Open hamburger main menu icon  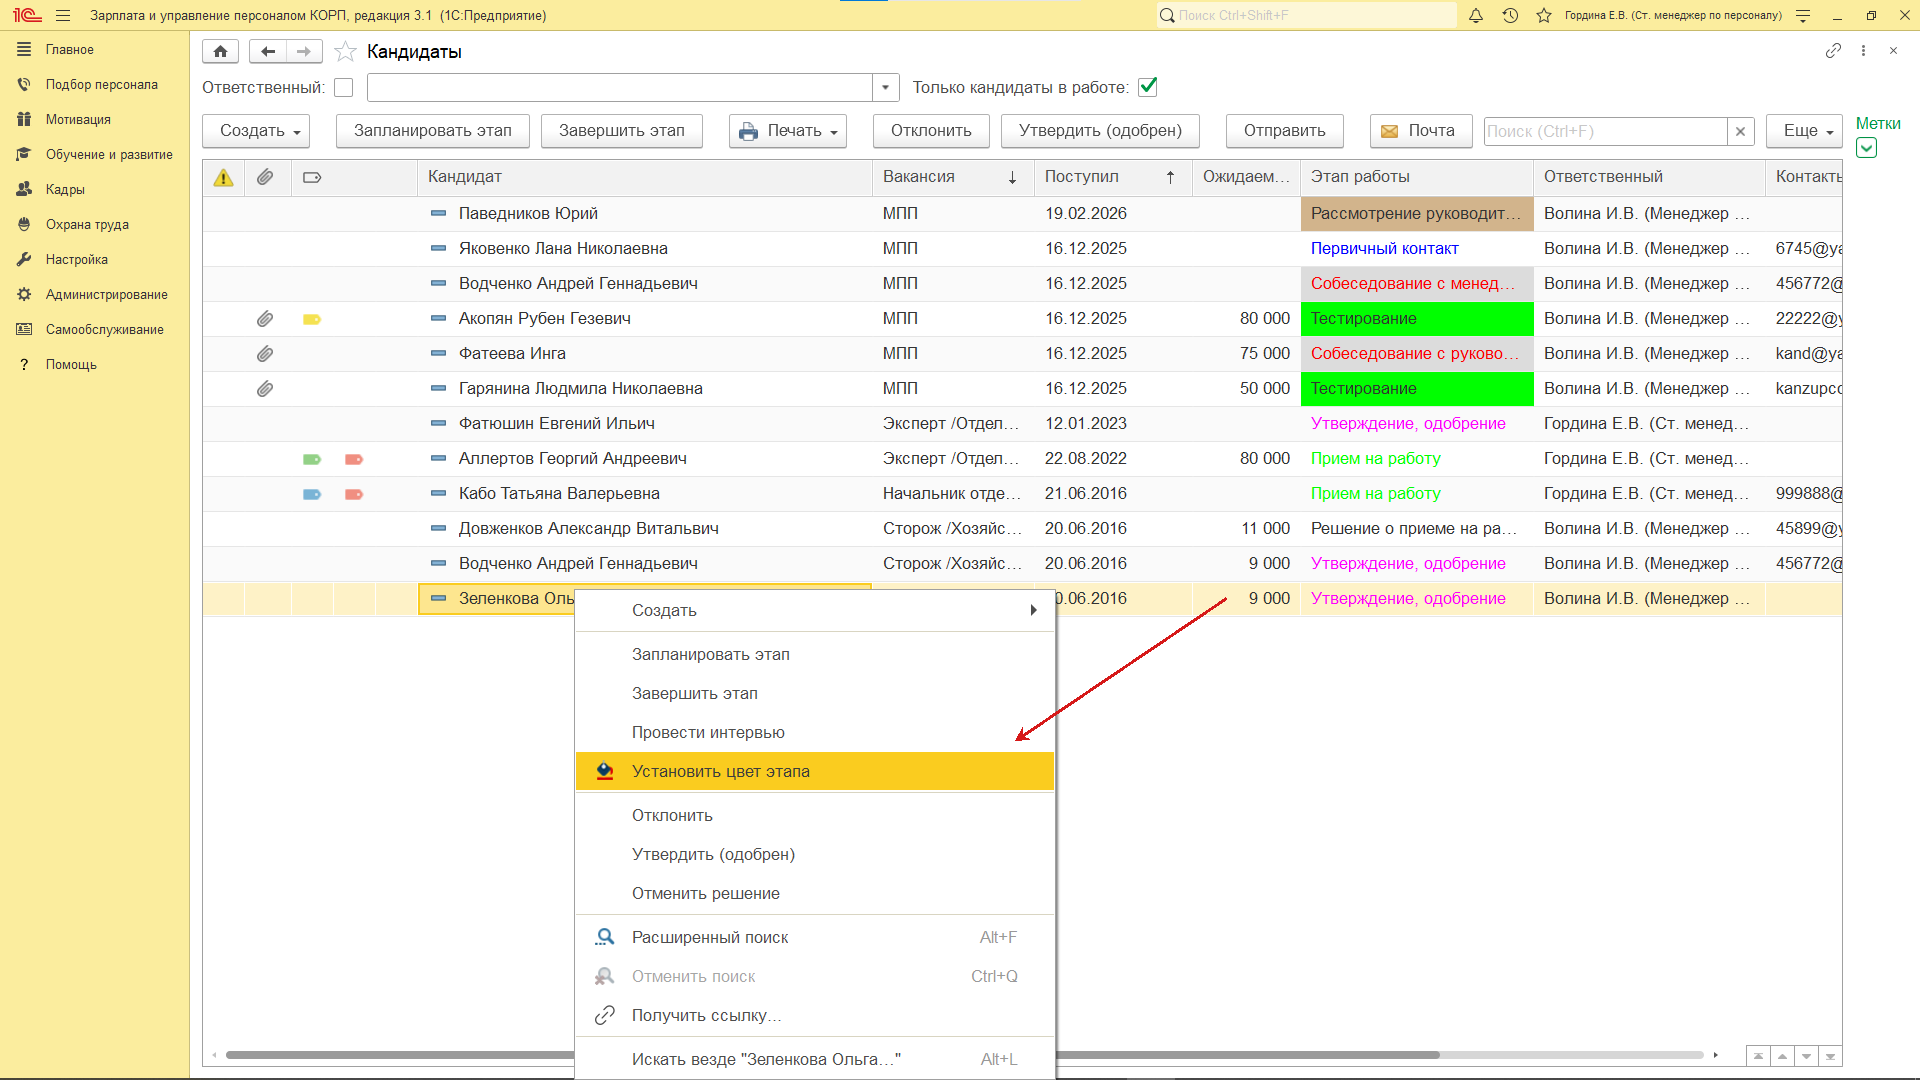pos(63,15)
